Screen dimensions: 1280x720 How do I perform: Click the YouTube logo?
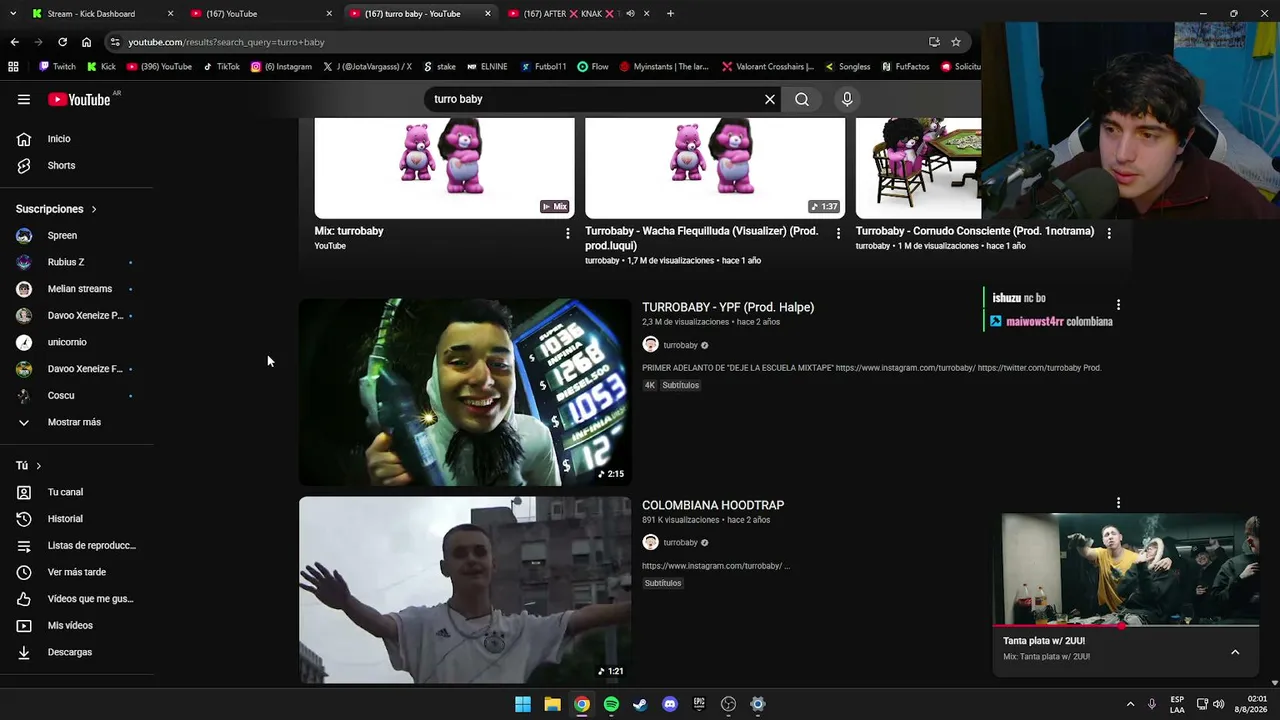(79, 99)
